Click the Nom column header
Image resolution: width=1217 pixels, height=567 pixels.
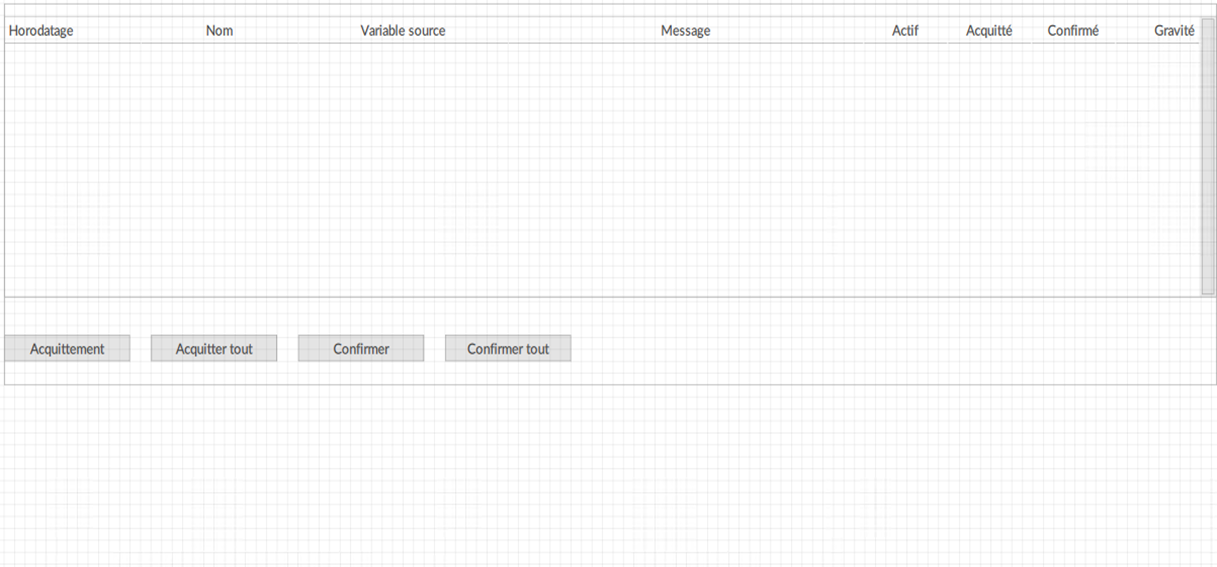coord(219,31)
